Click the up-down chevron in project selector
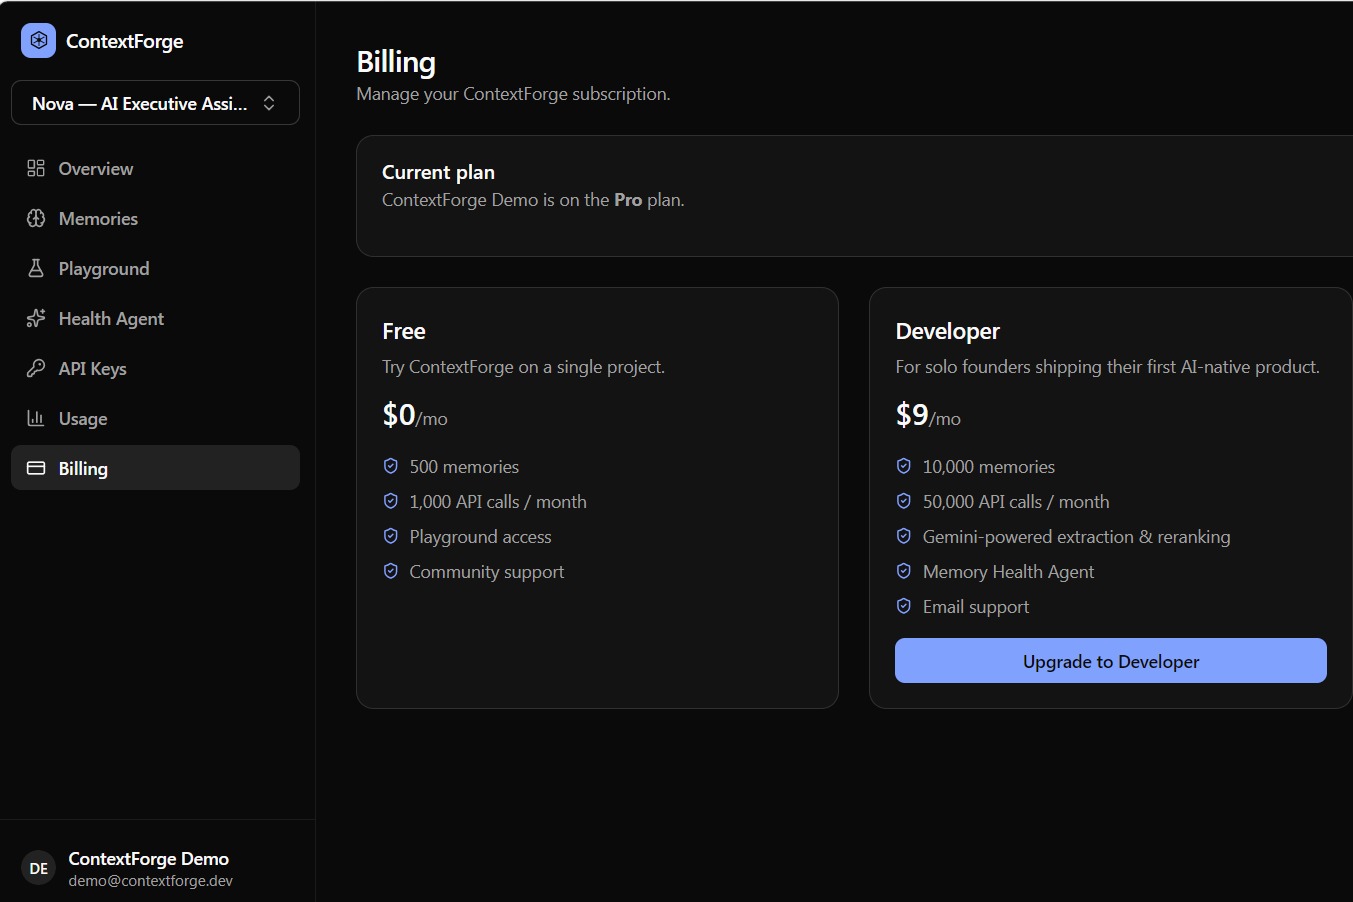 click(269, 103)
